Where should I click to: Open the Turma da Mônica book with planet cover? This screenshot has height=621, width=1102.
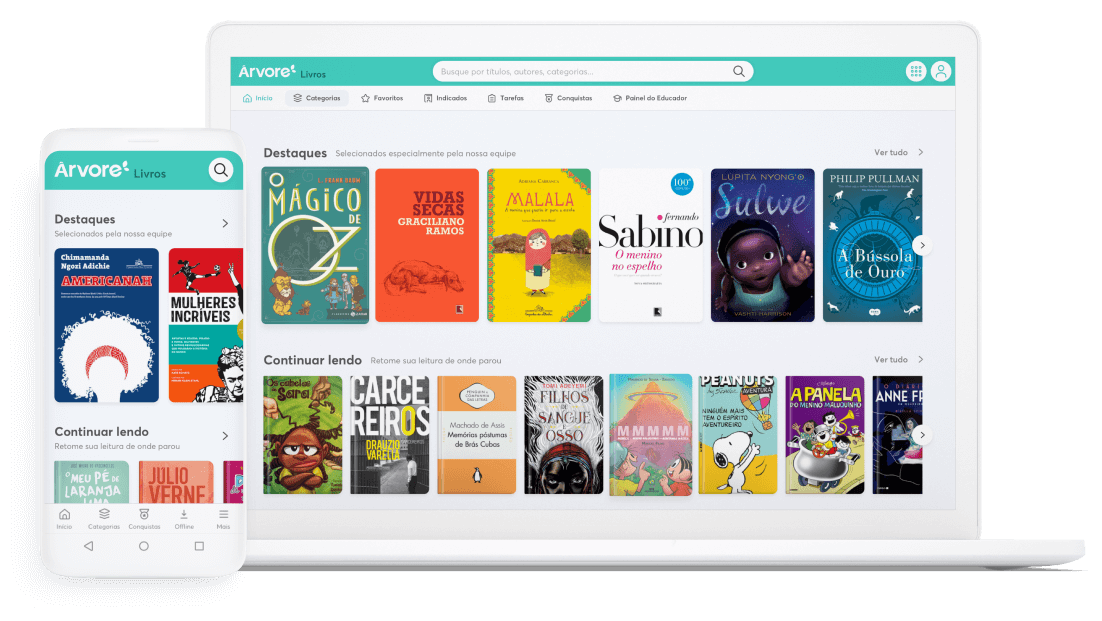[651, 435]
